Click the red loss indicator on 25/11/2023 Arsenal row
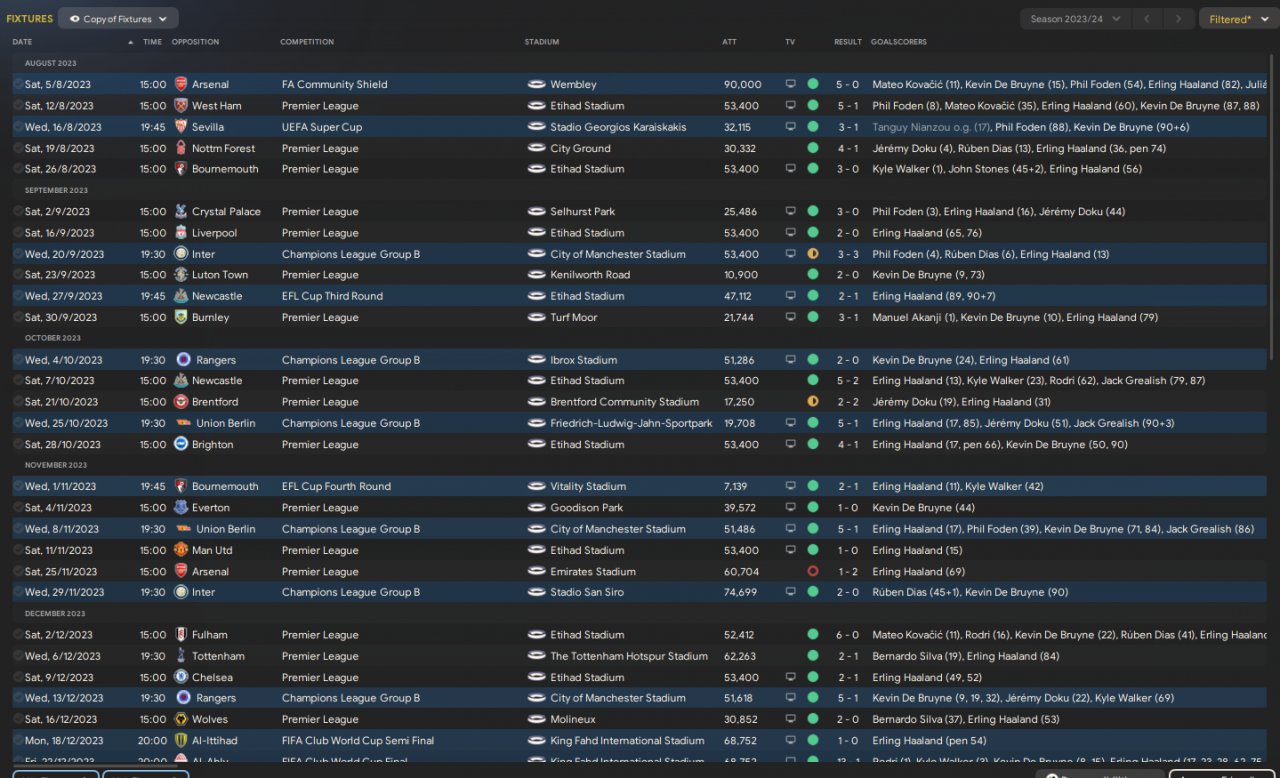 [813, 572]
